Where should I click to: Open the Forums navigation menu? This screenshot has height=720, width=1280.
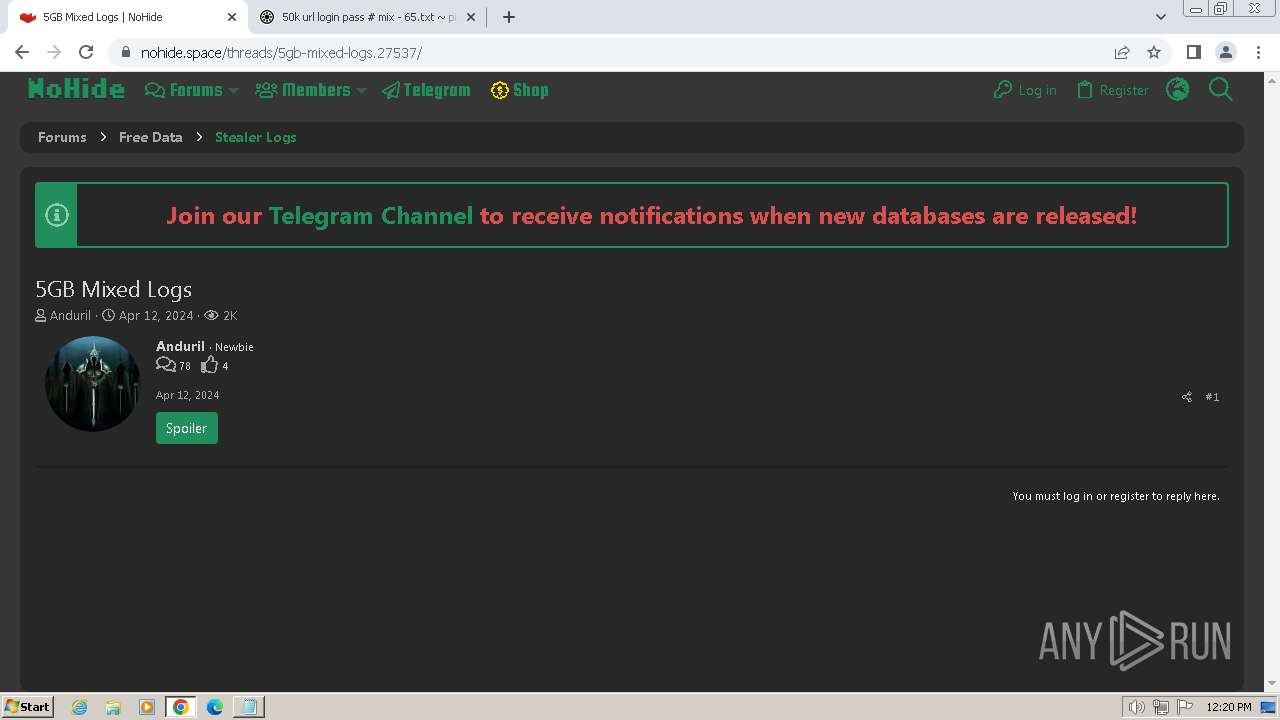click(x=185, y=90)
